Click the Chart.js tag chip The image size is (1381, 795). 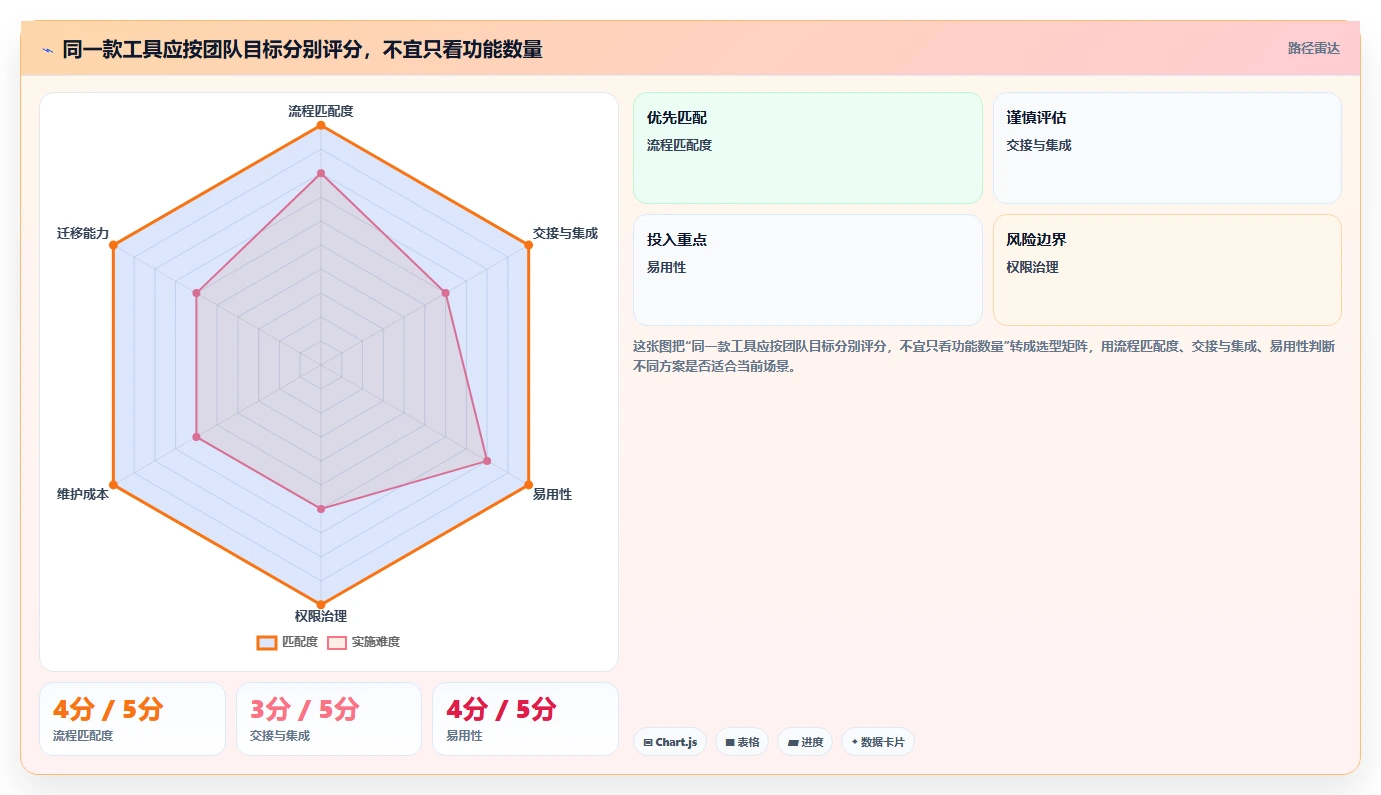point(670,742)
